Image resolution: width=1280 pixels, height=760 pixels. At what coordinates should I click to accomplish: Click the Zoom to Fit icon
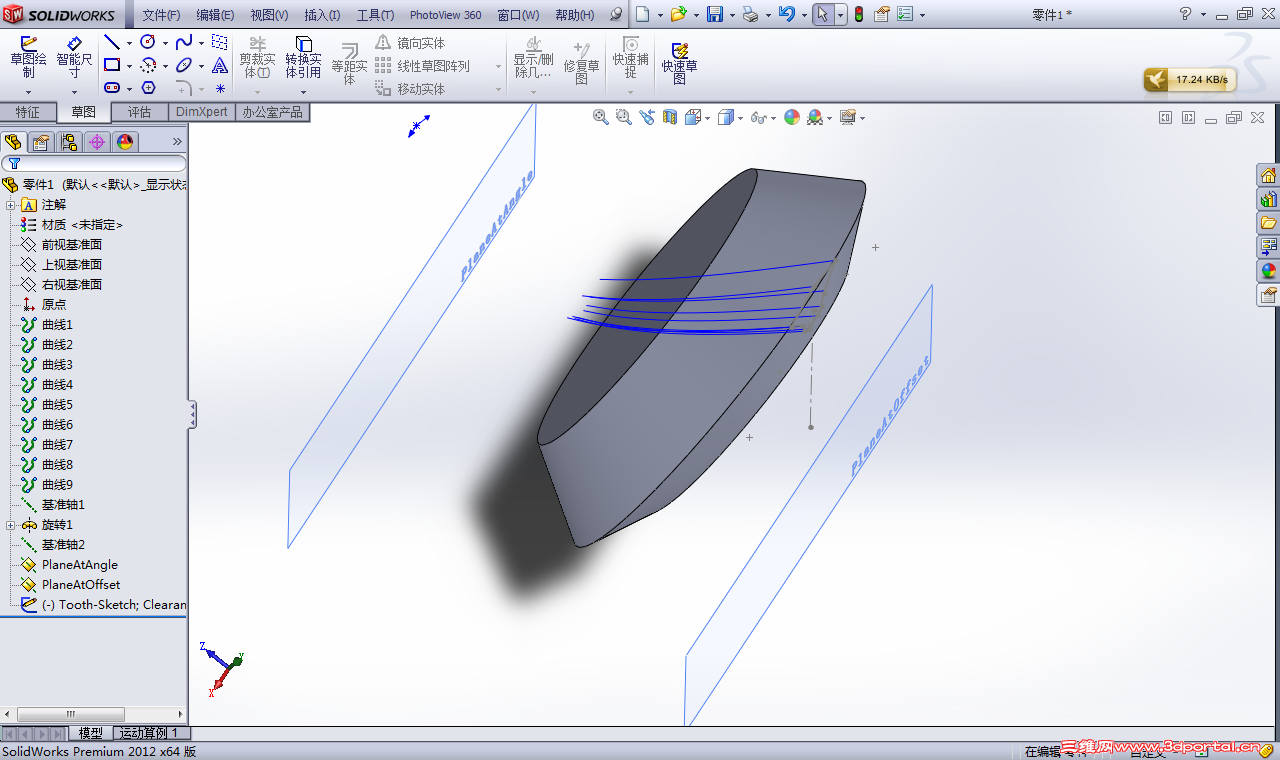(601, 117)
